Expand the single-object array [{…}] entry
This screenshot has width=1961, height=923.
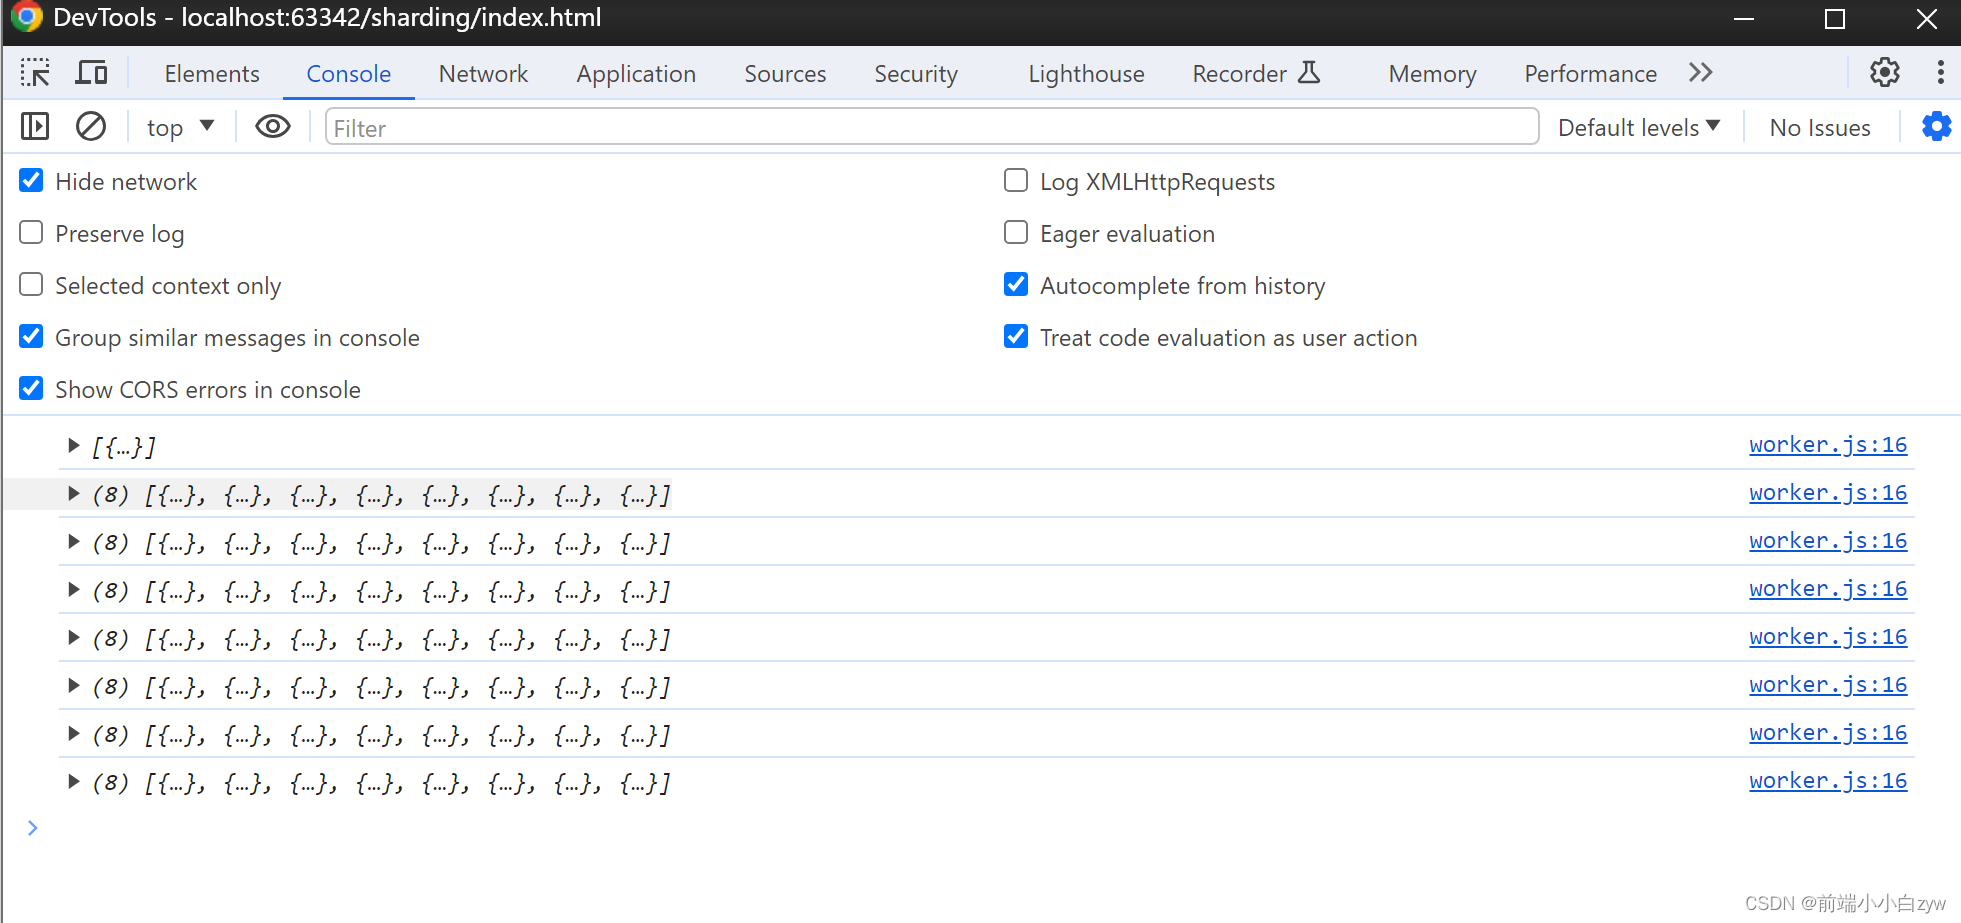[73, 445]
